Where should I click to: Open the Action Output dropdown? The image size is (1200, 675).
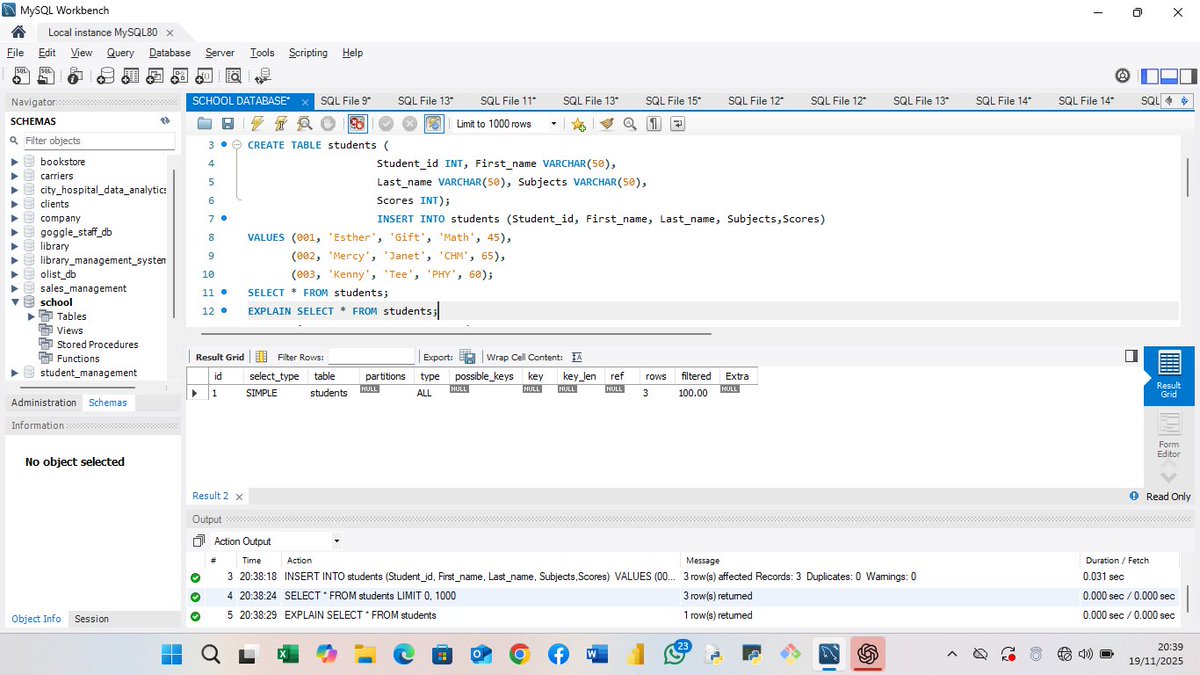(x=335, y=540)
